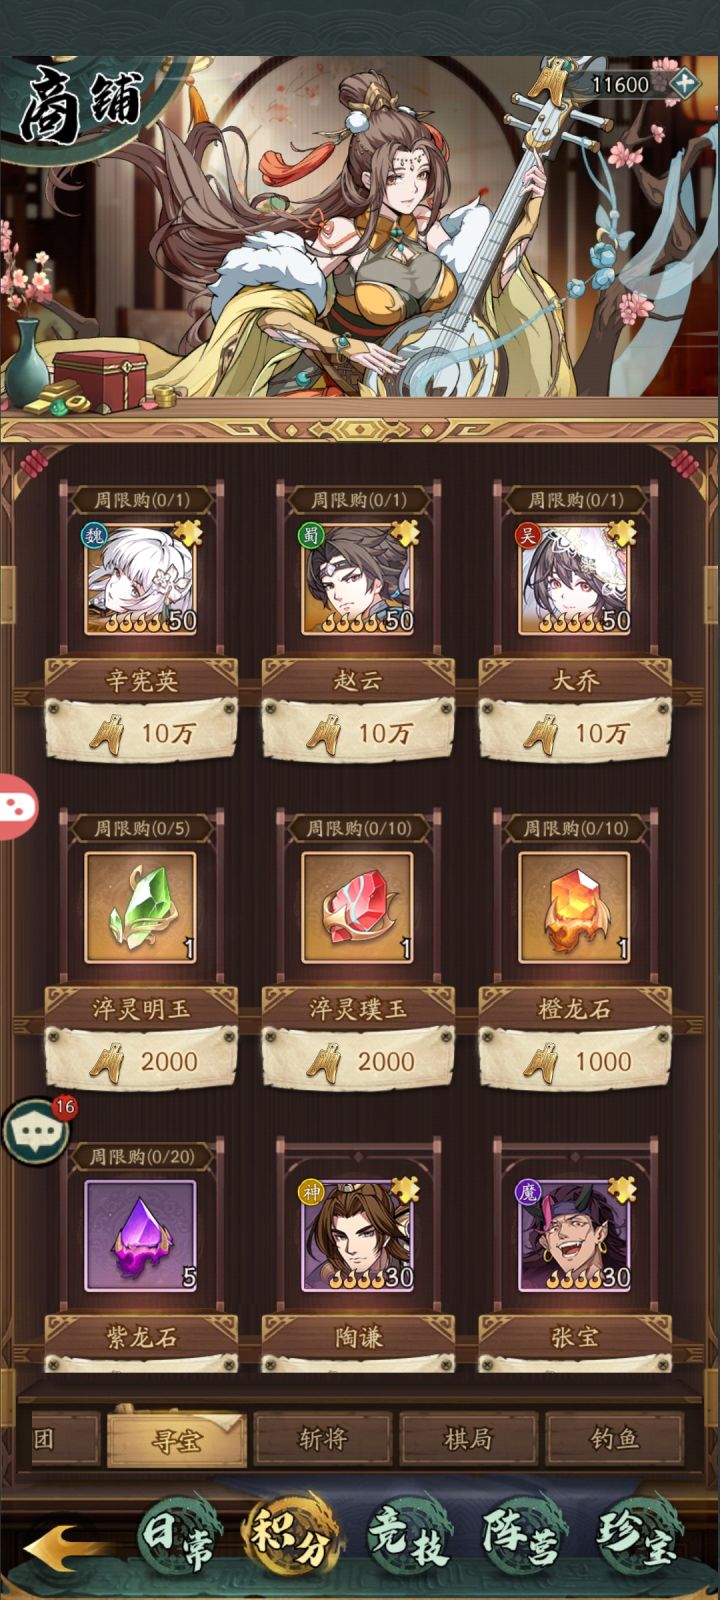This screenshot has height=1600, width=720.
Task: Buy 橙龙石 for 1000
Action: click(x=574, y=1061)
